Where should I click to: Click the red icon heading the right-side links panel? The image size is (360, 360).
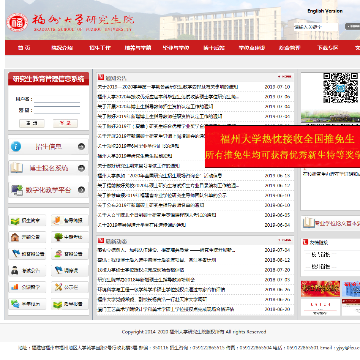(305, 242)
